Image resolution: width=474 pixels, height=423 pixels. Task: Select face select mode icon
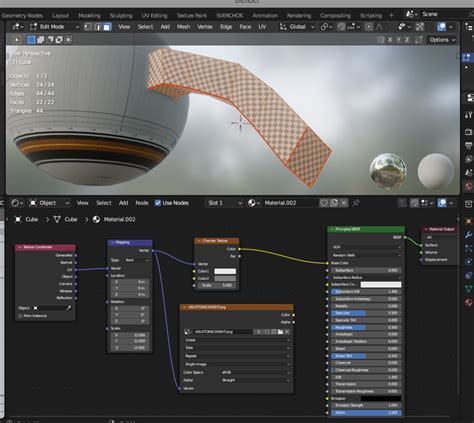tap(107, 27)
